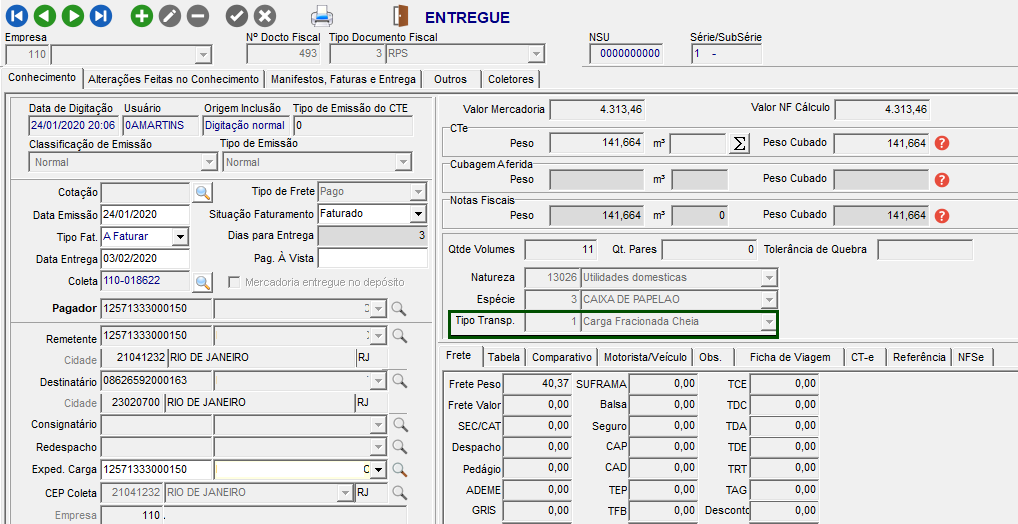Image resolution: width=1018 pixels, height=524 pixels.
Task: Click the sigma sum button beside m³
Action: point(739,143)
